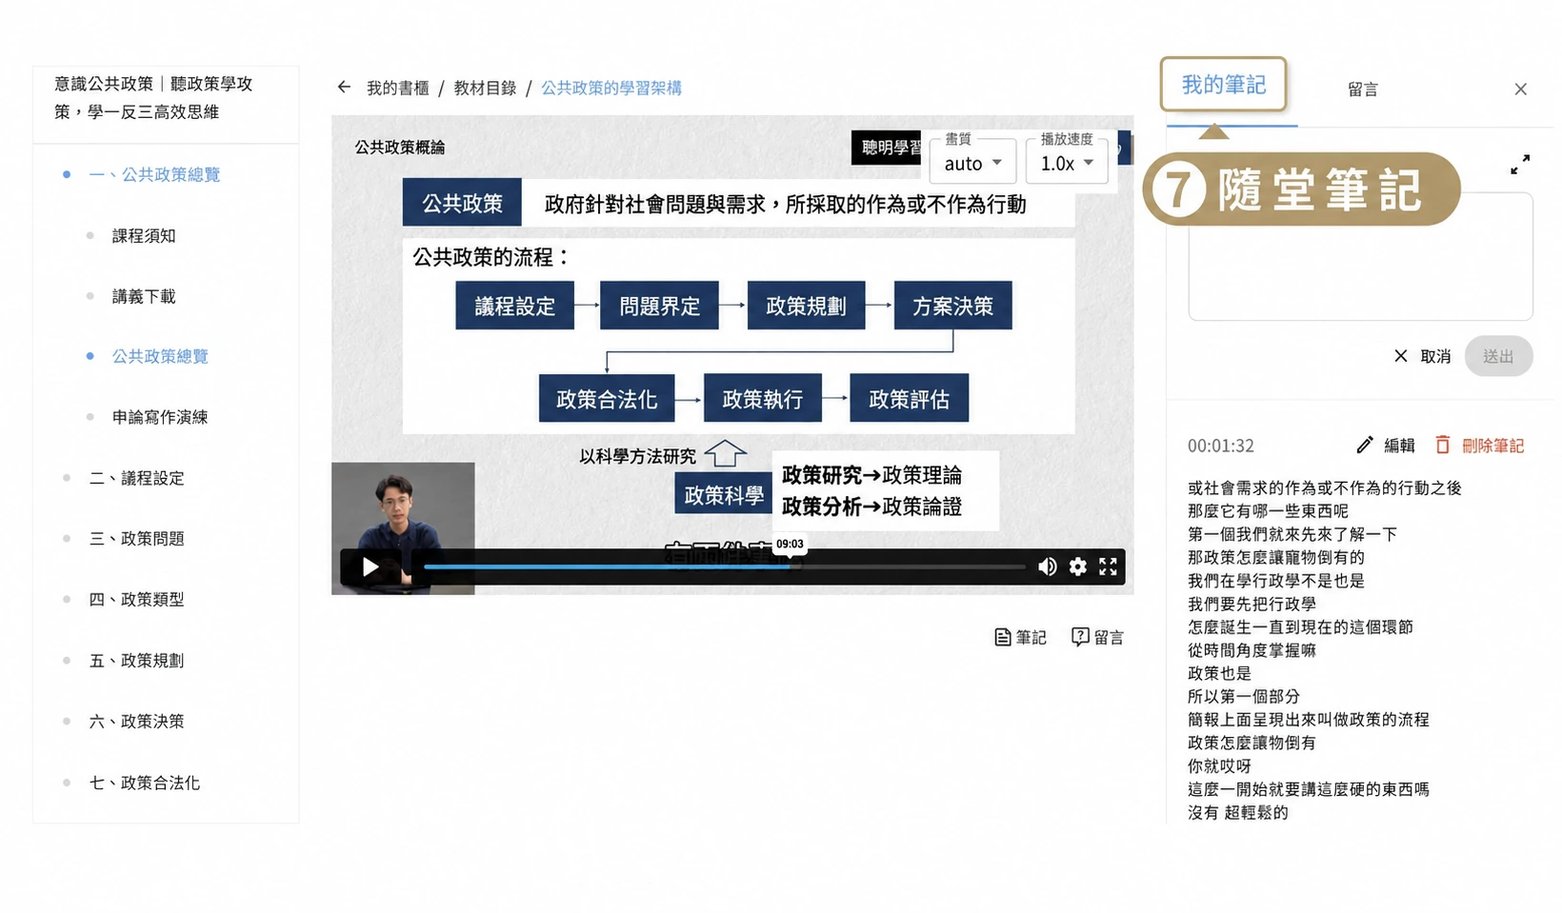This screenshot has height=913, width=1562.
Task: Collapse chapter 一、公共政策總覽
Action: tap(155, 174)
